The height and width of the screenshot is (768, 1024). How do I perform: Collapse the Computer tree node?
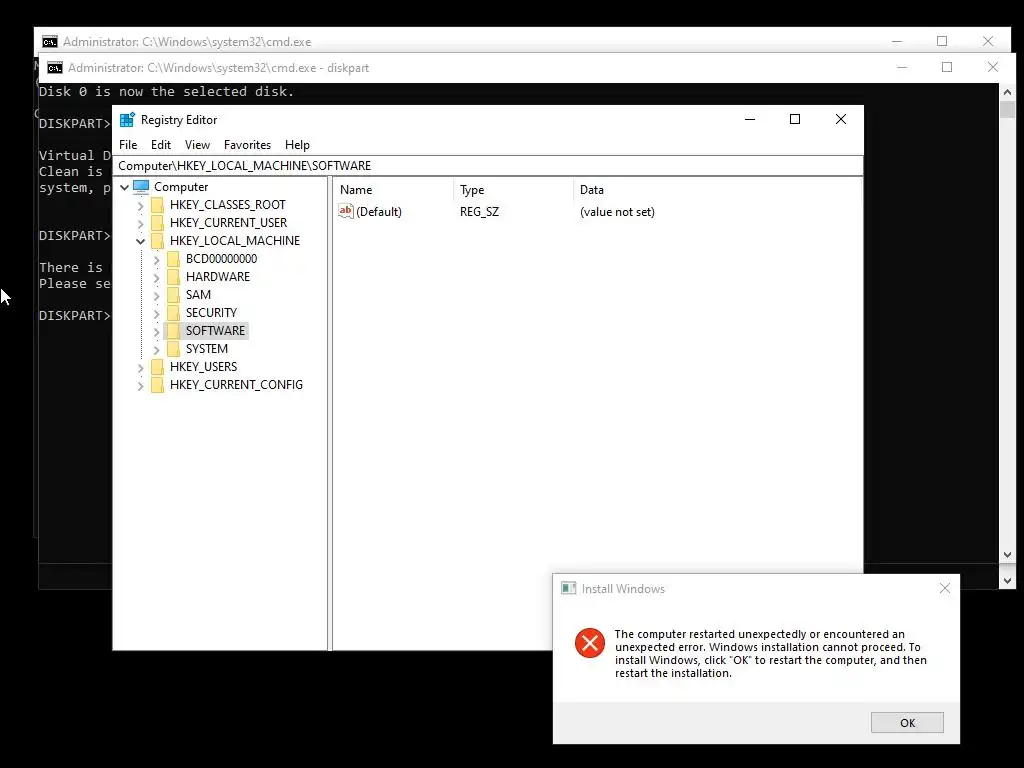(x=124, y=187)
